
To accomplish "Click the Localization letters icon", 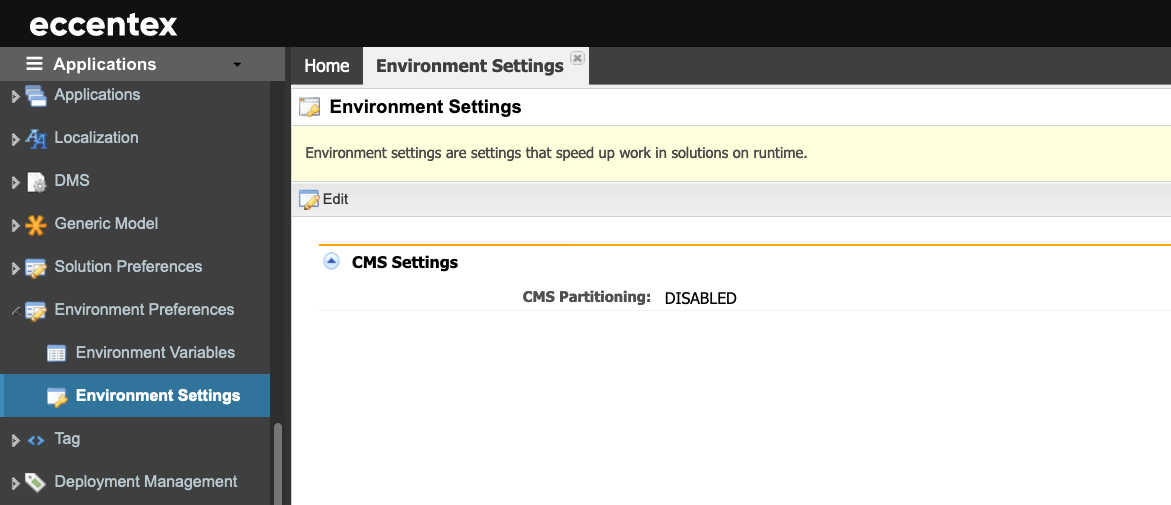I will tap(36, 138).
